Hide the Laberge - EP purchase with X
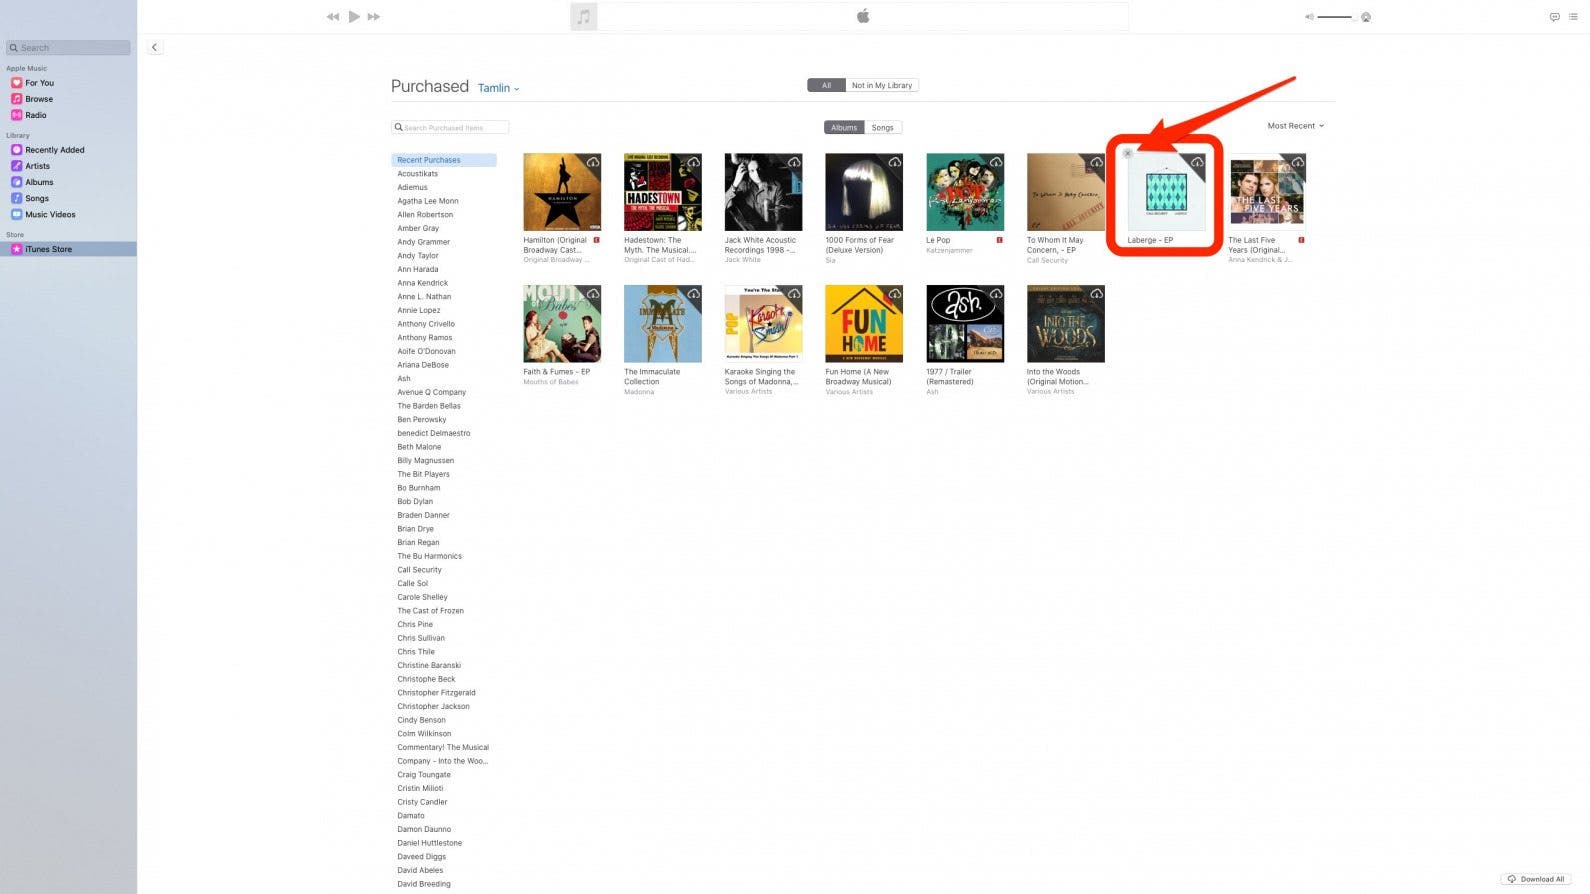 [1128, 154]
